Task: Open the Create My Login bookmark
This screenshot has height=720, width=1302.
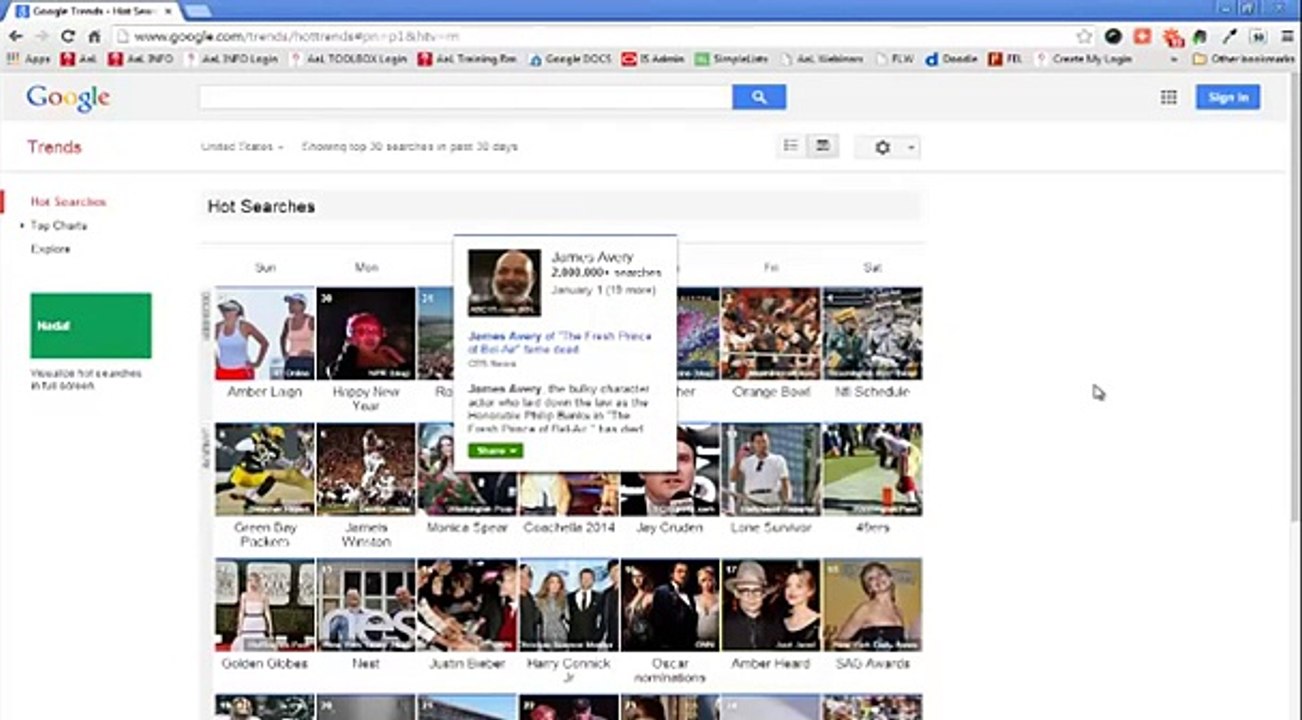Action: click(1084, 59)
